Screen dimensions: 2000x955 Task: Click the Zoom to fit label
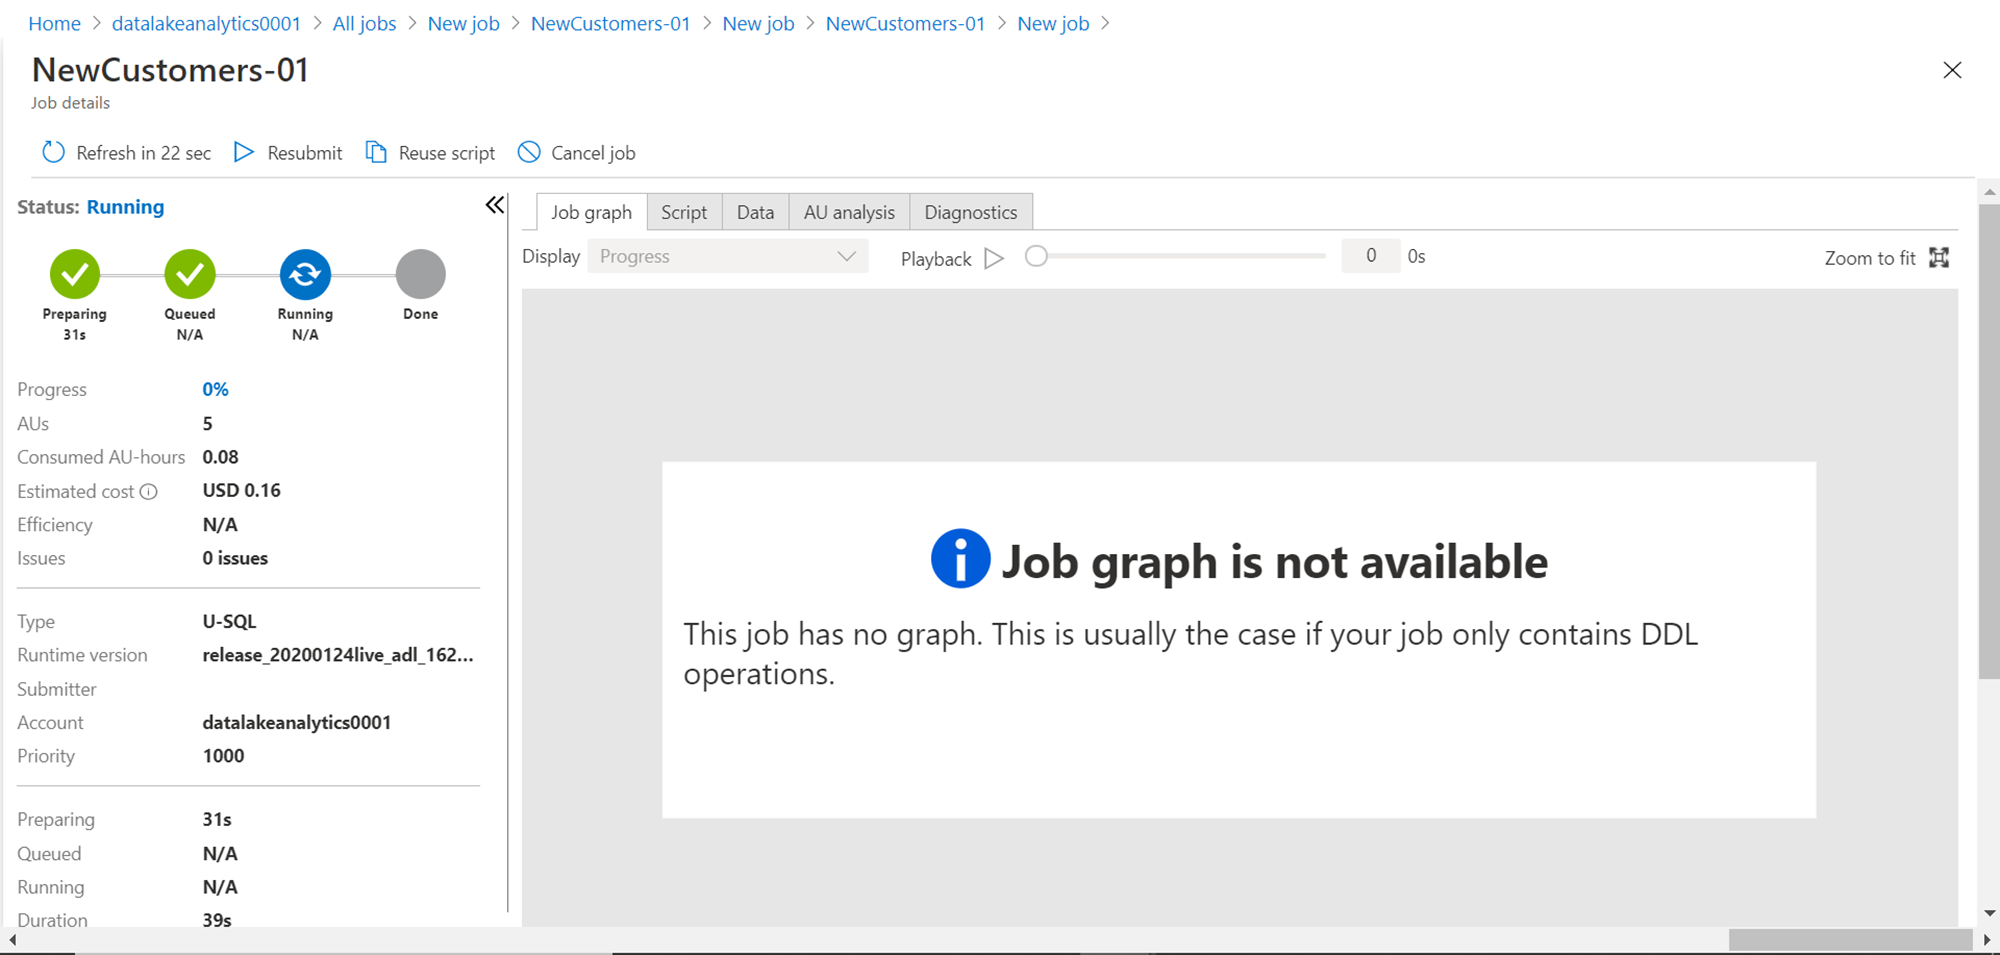click(1870, 258)
